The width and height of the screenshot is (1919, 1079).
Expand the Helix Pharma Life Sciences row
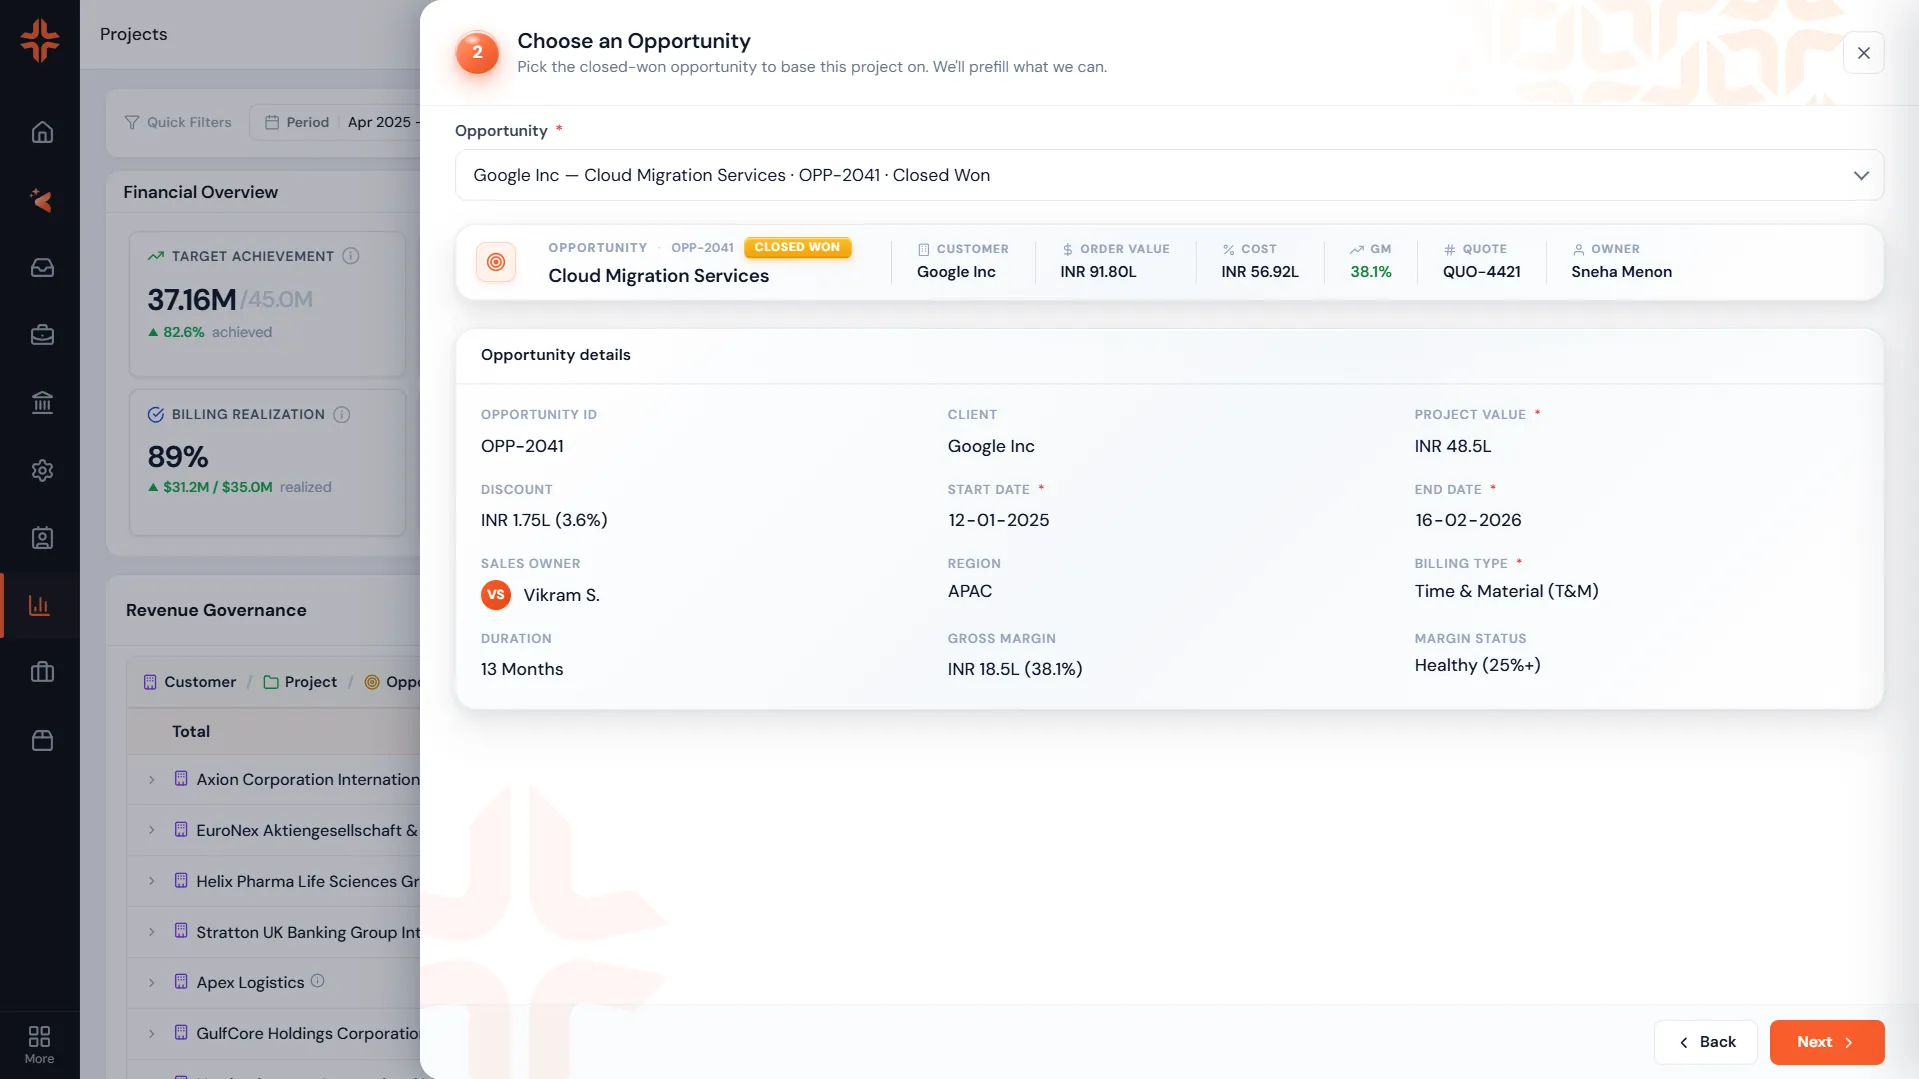click(152, 881)
